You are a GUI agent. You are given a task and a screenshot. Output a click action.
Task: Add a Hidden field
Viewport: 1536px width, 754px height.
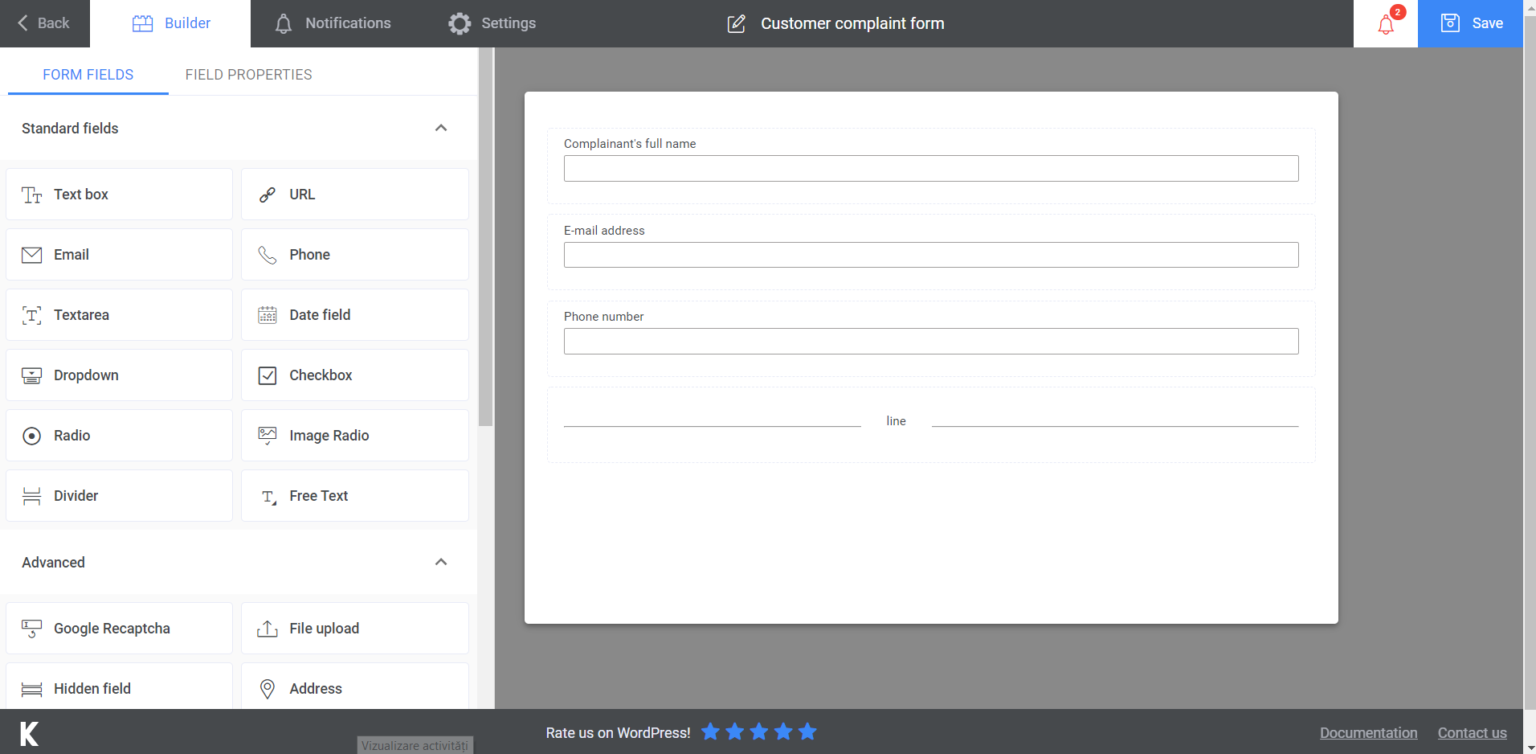click(x=118, y=688)
